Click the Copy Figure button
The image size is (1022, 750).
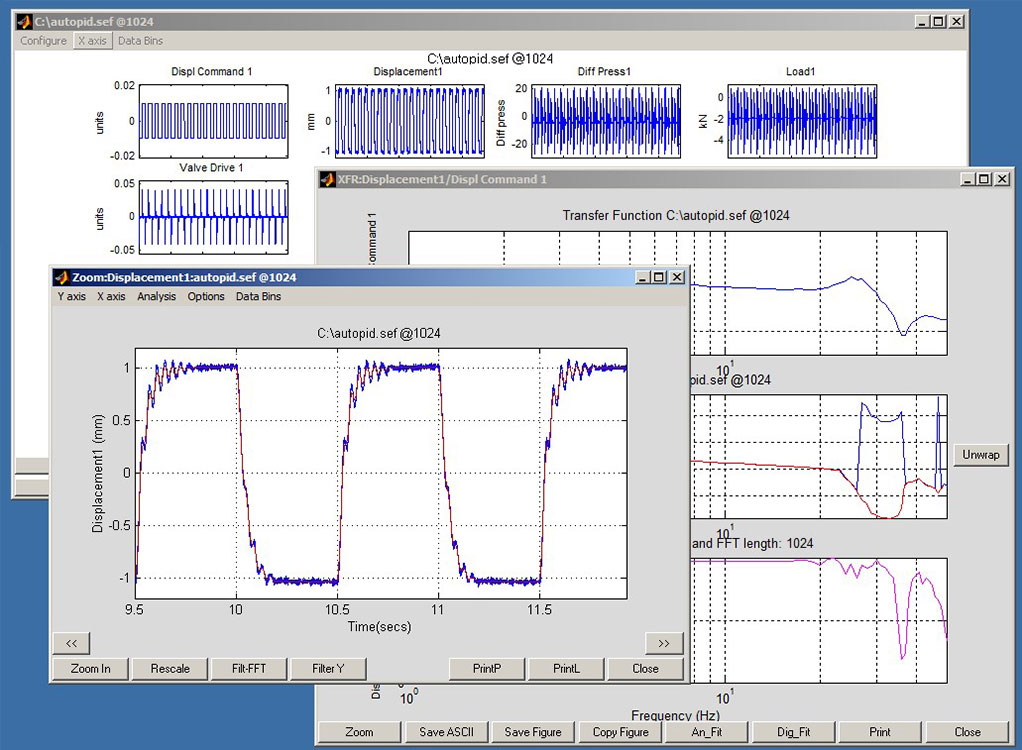[620, 732]
